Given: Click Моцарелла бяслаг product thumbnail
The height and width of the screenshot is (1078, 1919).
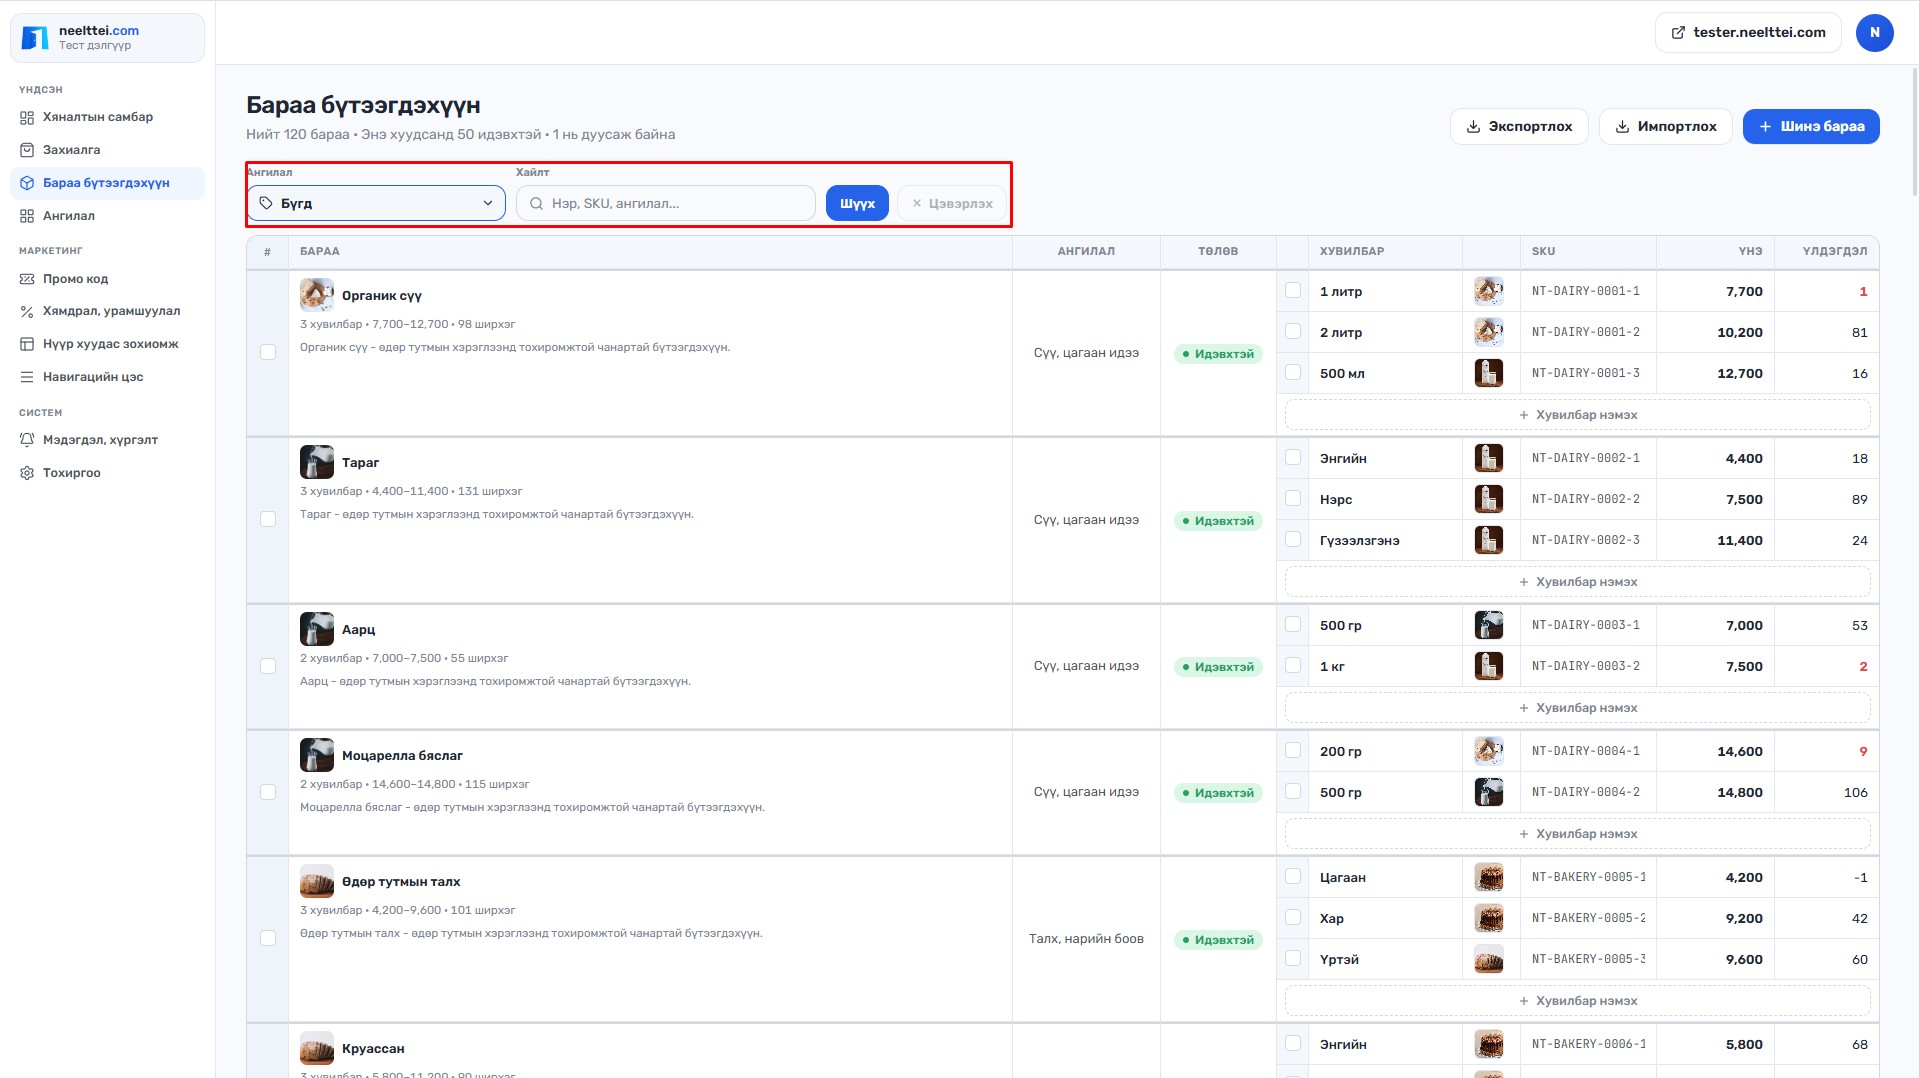Looking at the screenshot, I should point(317,755).
